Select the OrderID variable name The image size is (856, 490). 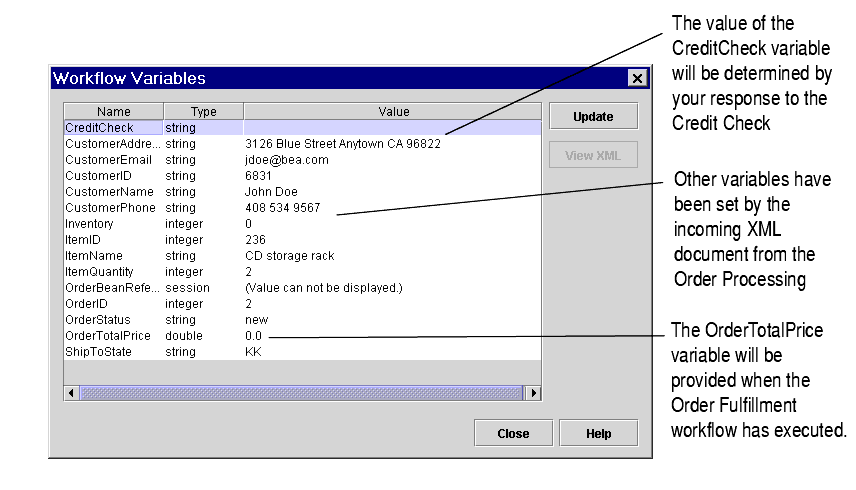pyautogui.click(x=86, y=303)
